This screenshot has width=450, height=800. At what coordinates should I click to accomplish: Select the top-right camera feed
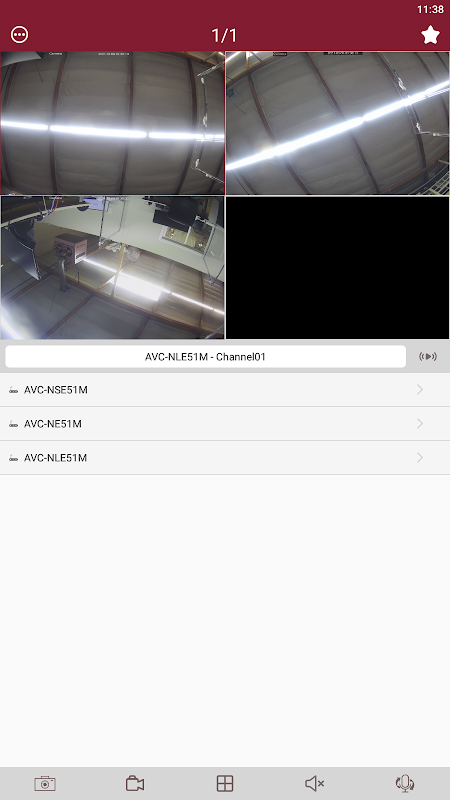pyautogui.click(x=338, y=123)
